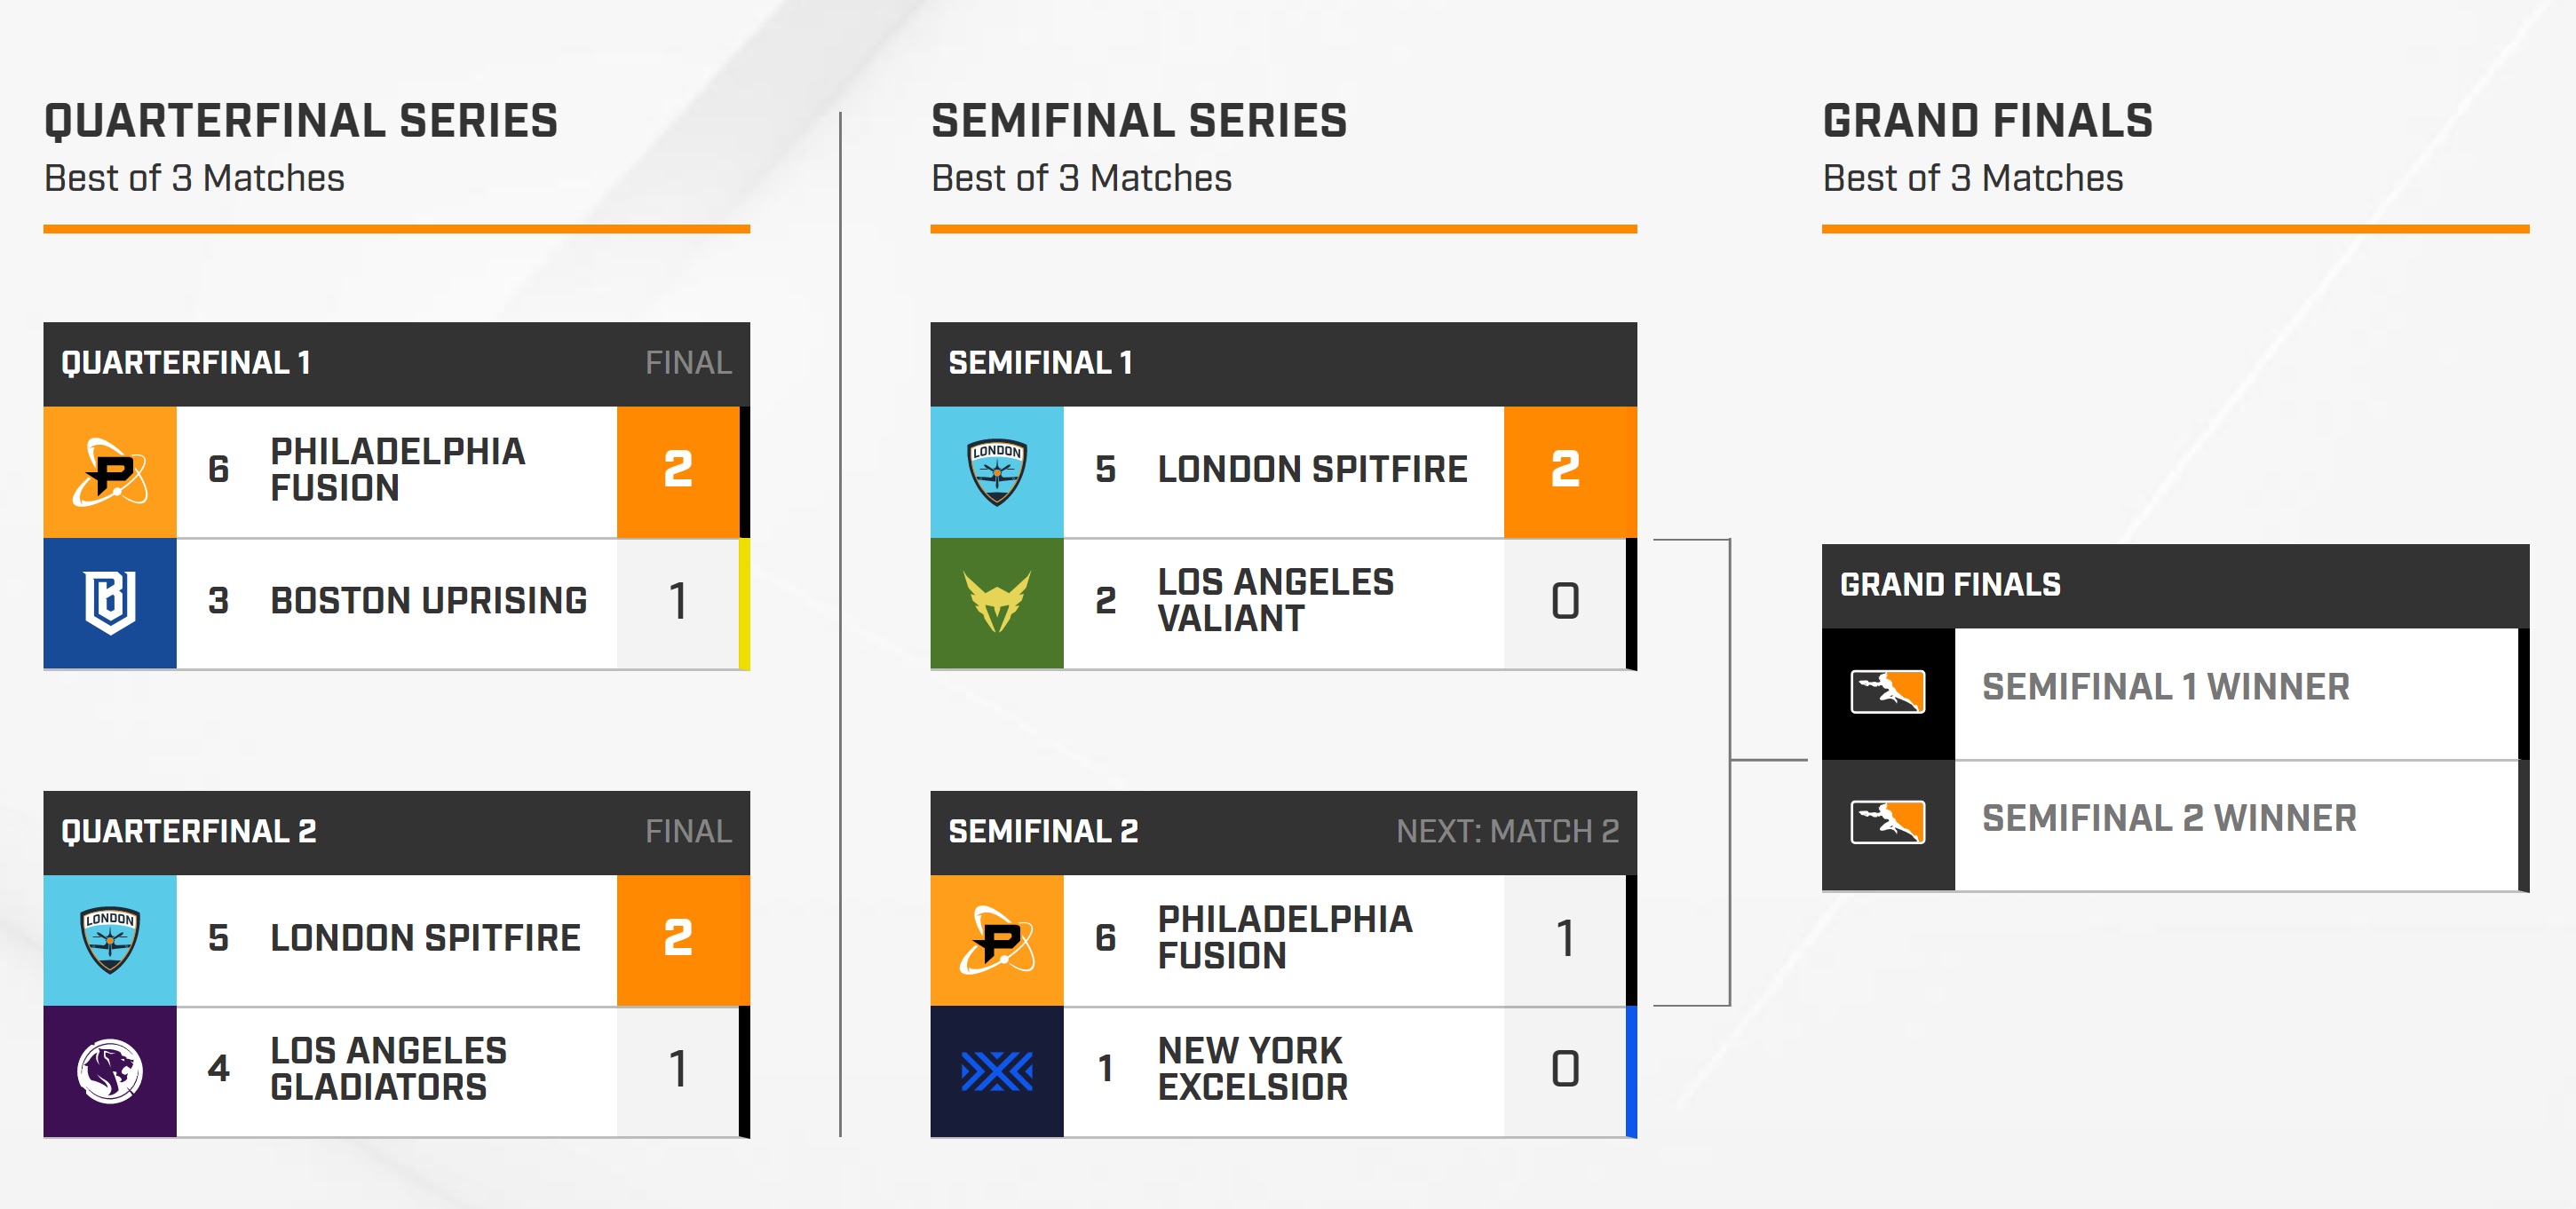Click Boston Uprising team name

point(429,601)
